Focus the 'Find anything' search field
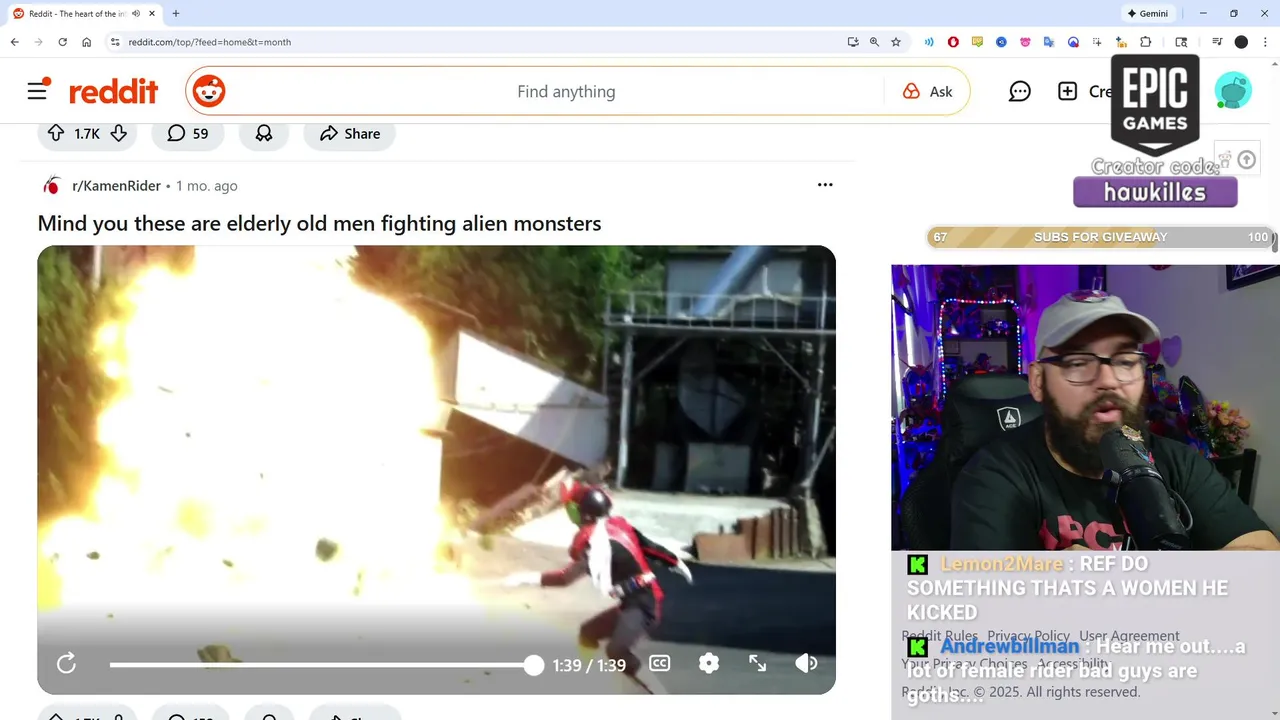The image size is (1280, 720). [x=566, y=92]
